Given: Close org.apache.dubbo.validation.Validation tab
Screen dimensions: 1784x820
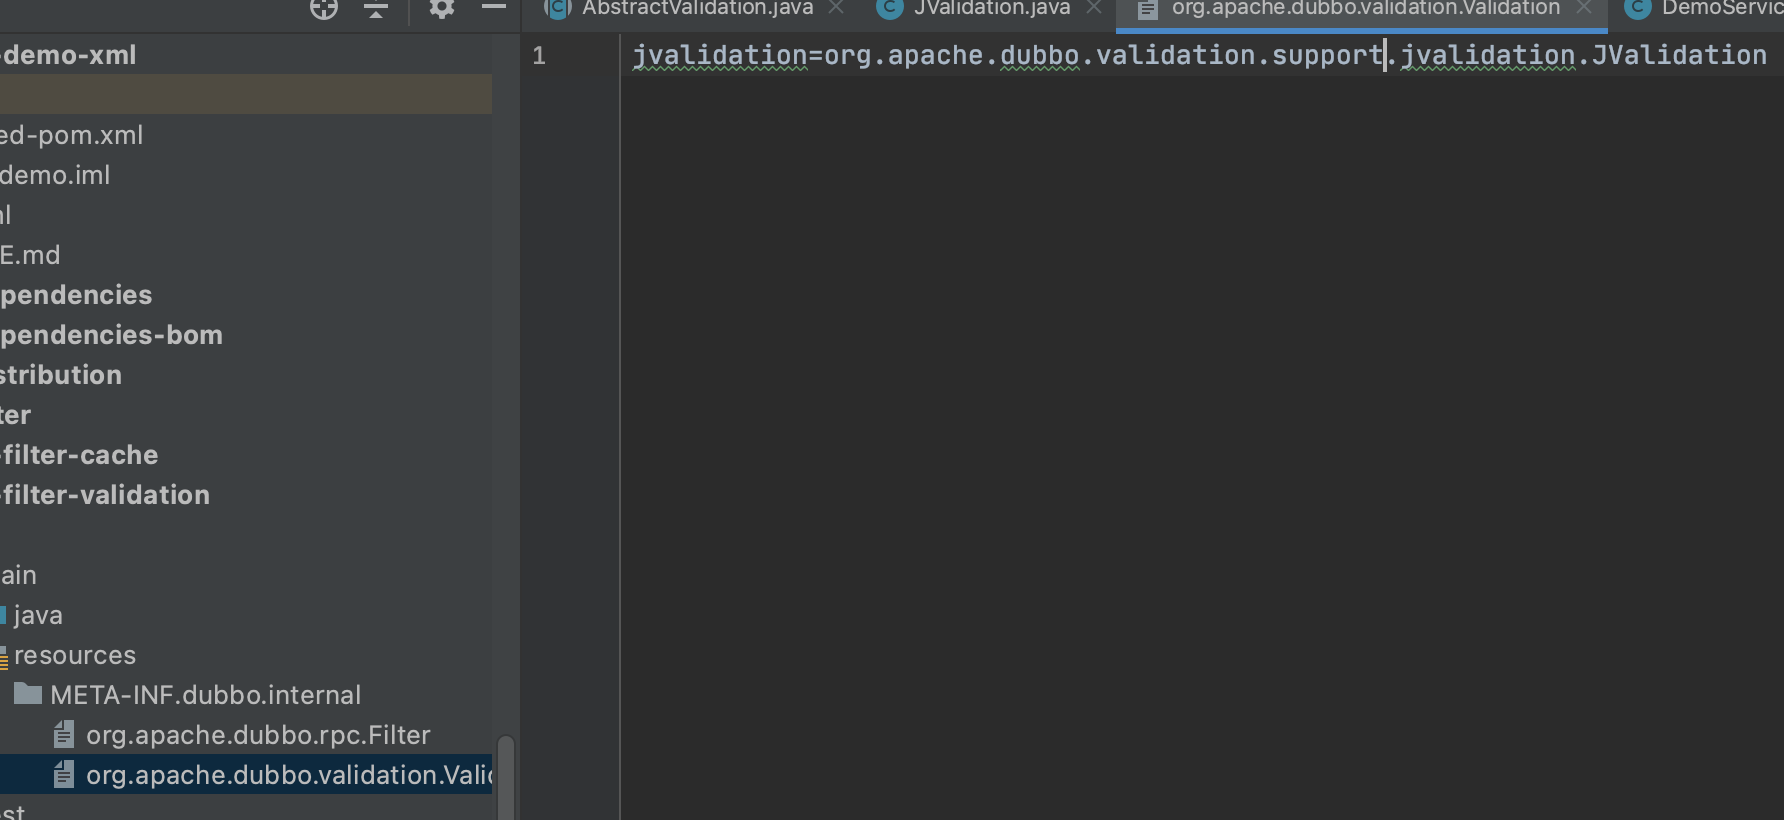Looking at the screenshot, I should (1584, 8).
